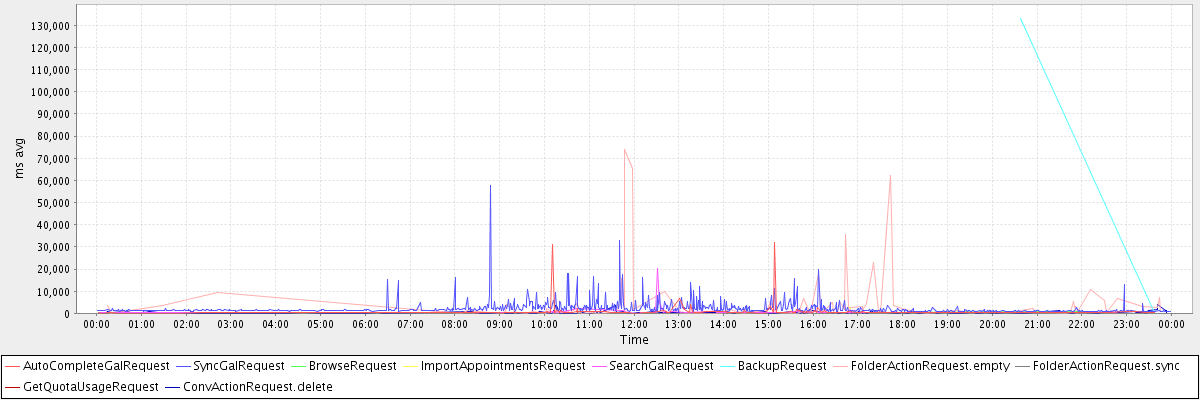Screen dimensions: 1200x400
Task: Click the GetQuotaUsageRequest legend entry
Action: (90, 386)
